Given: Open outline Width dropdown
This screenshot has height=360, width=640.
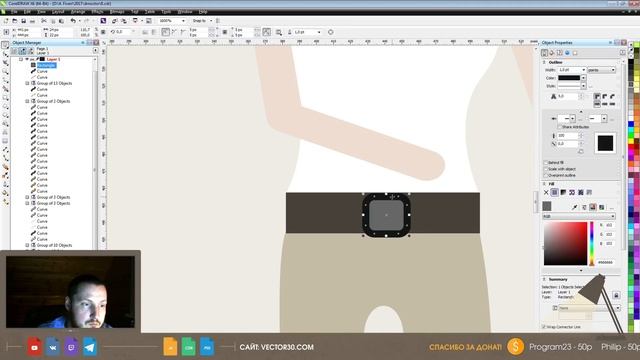Looking at the screenshot, I should click(x=583, y=70).
